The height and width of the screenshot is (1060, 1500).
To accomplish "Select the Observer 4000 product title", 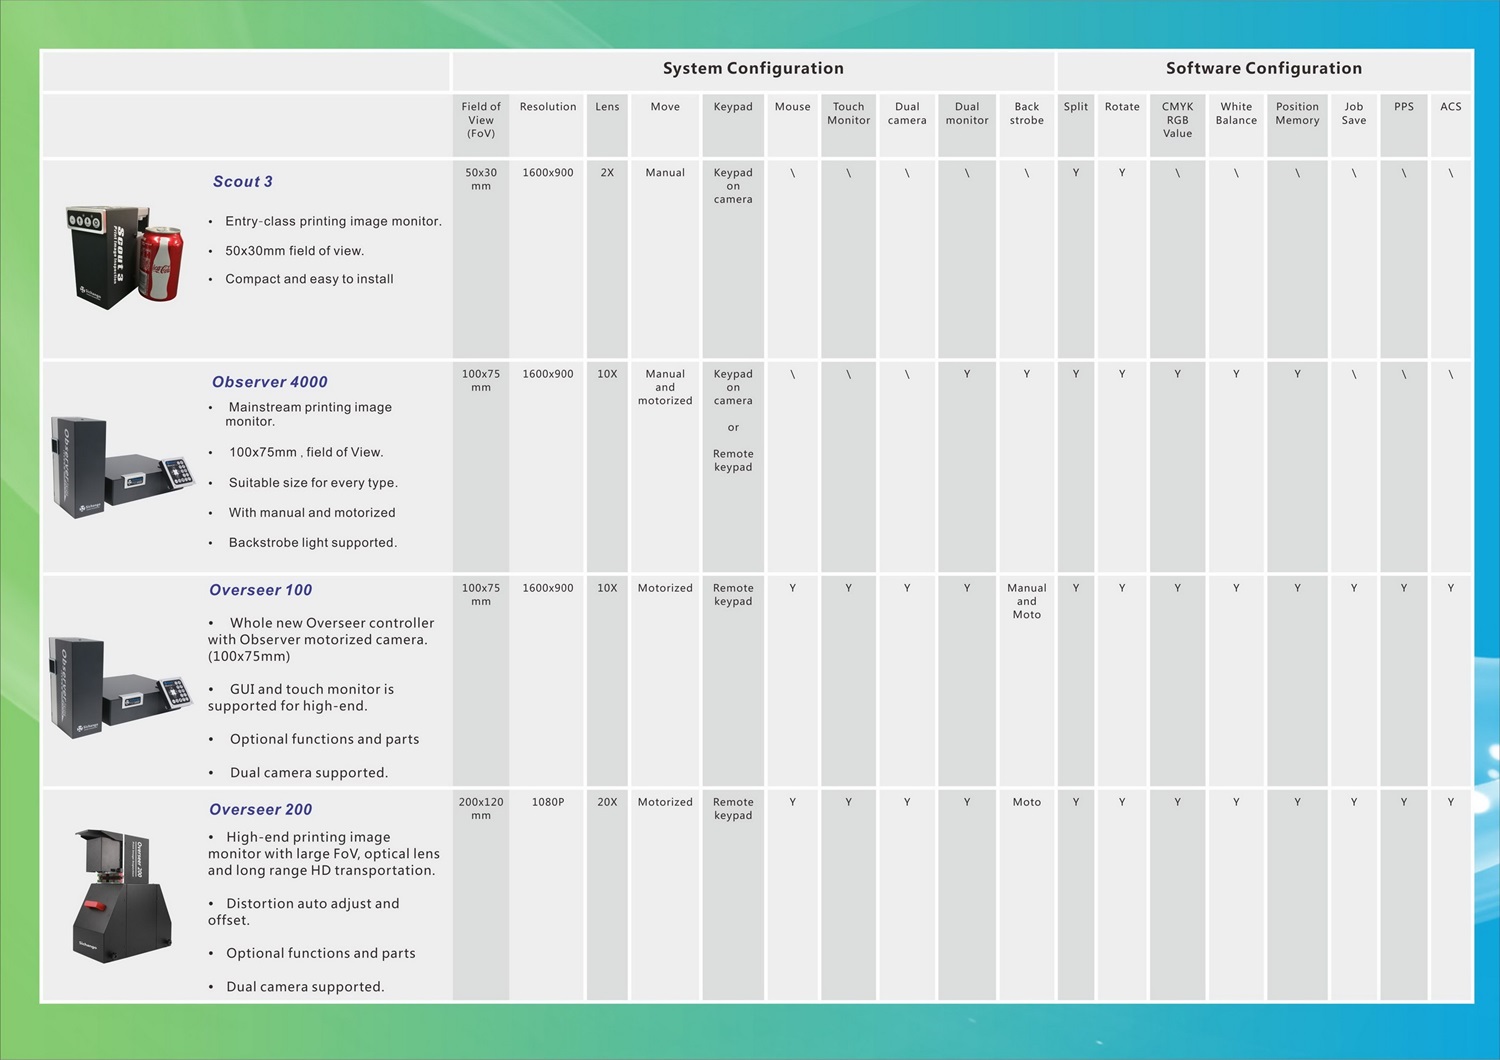I will click(x=270, y=382).
